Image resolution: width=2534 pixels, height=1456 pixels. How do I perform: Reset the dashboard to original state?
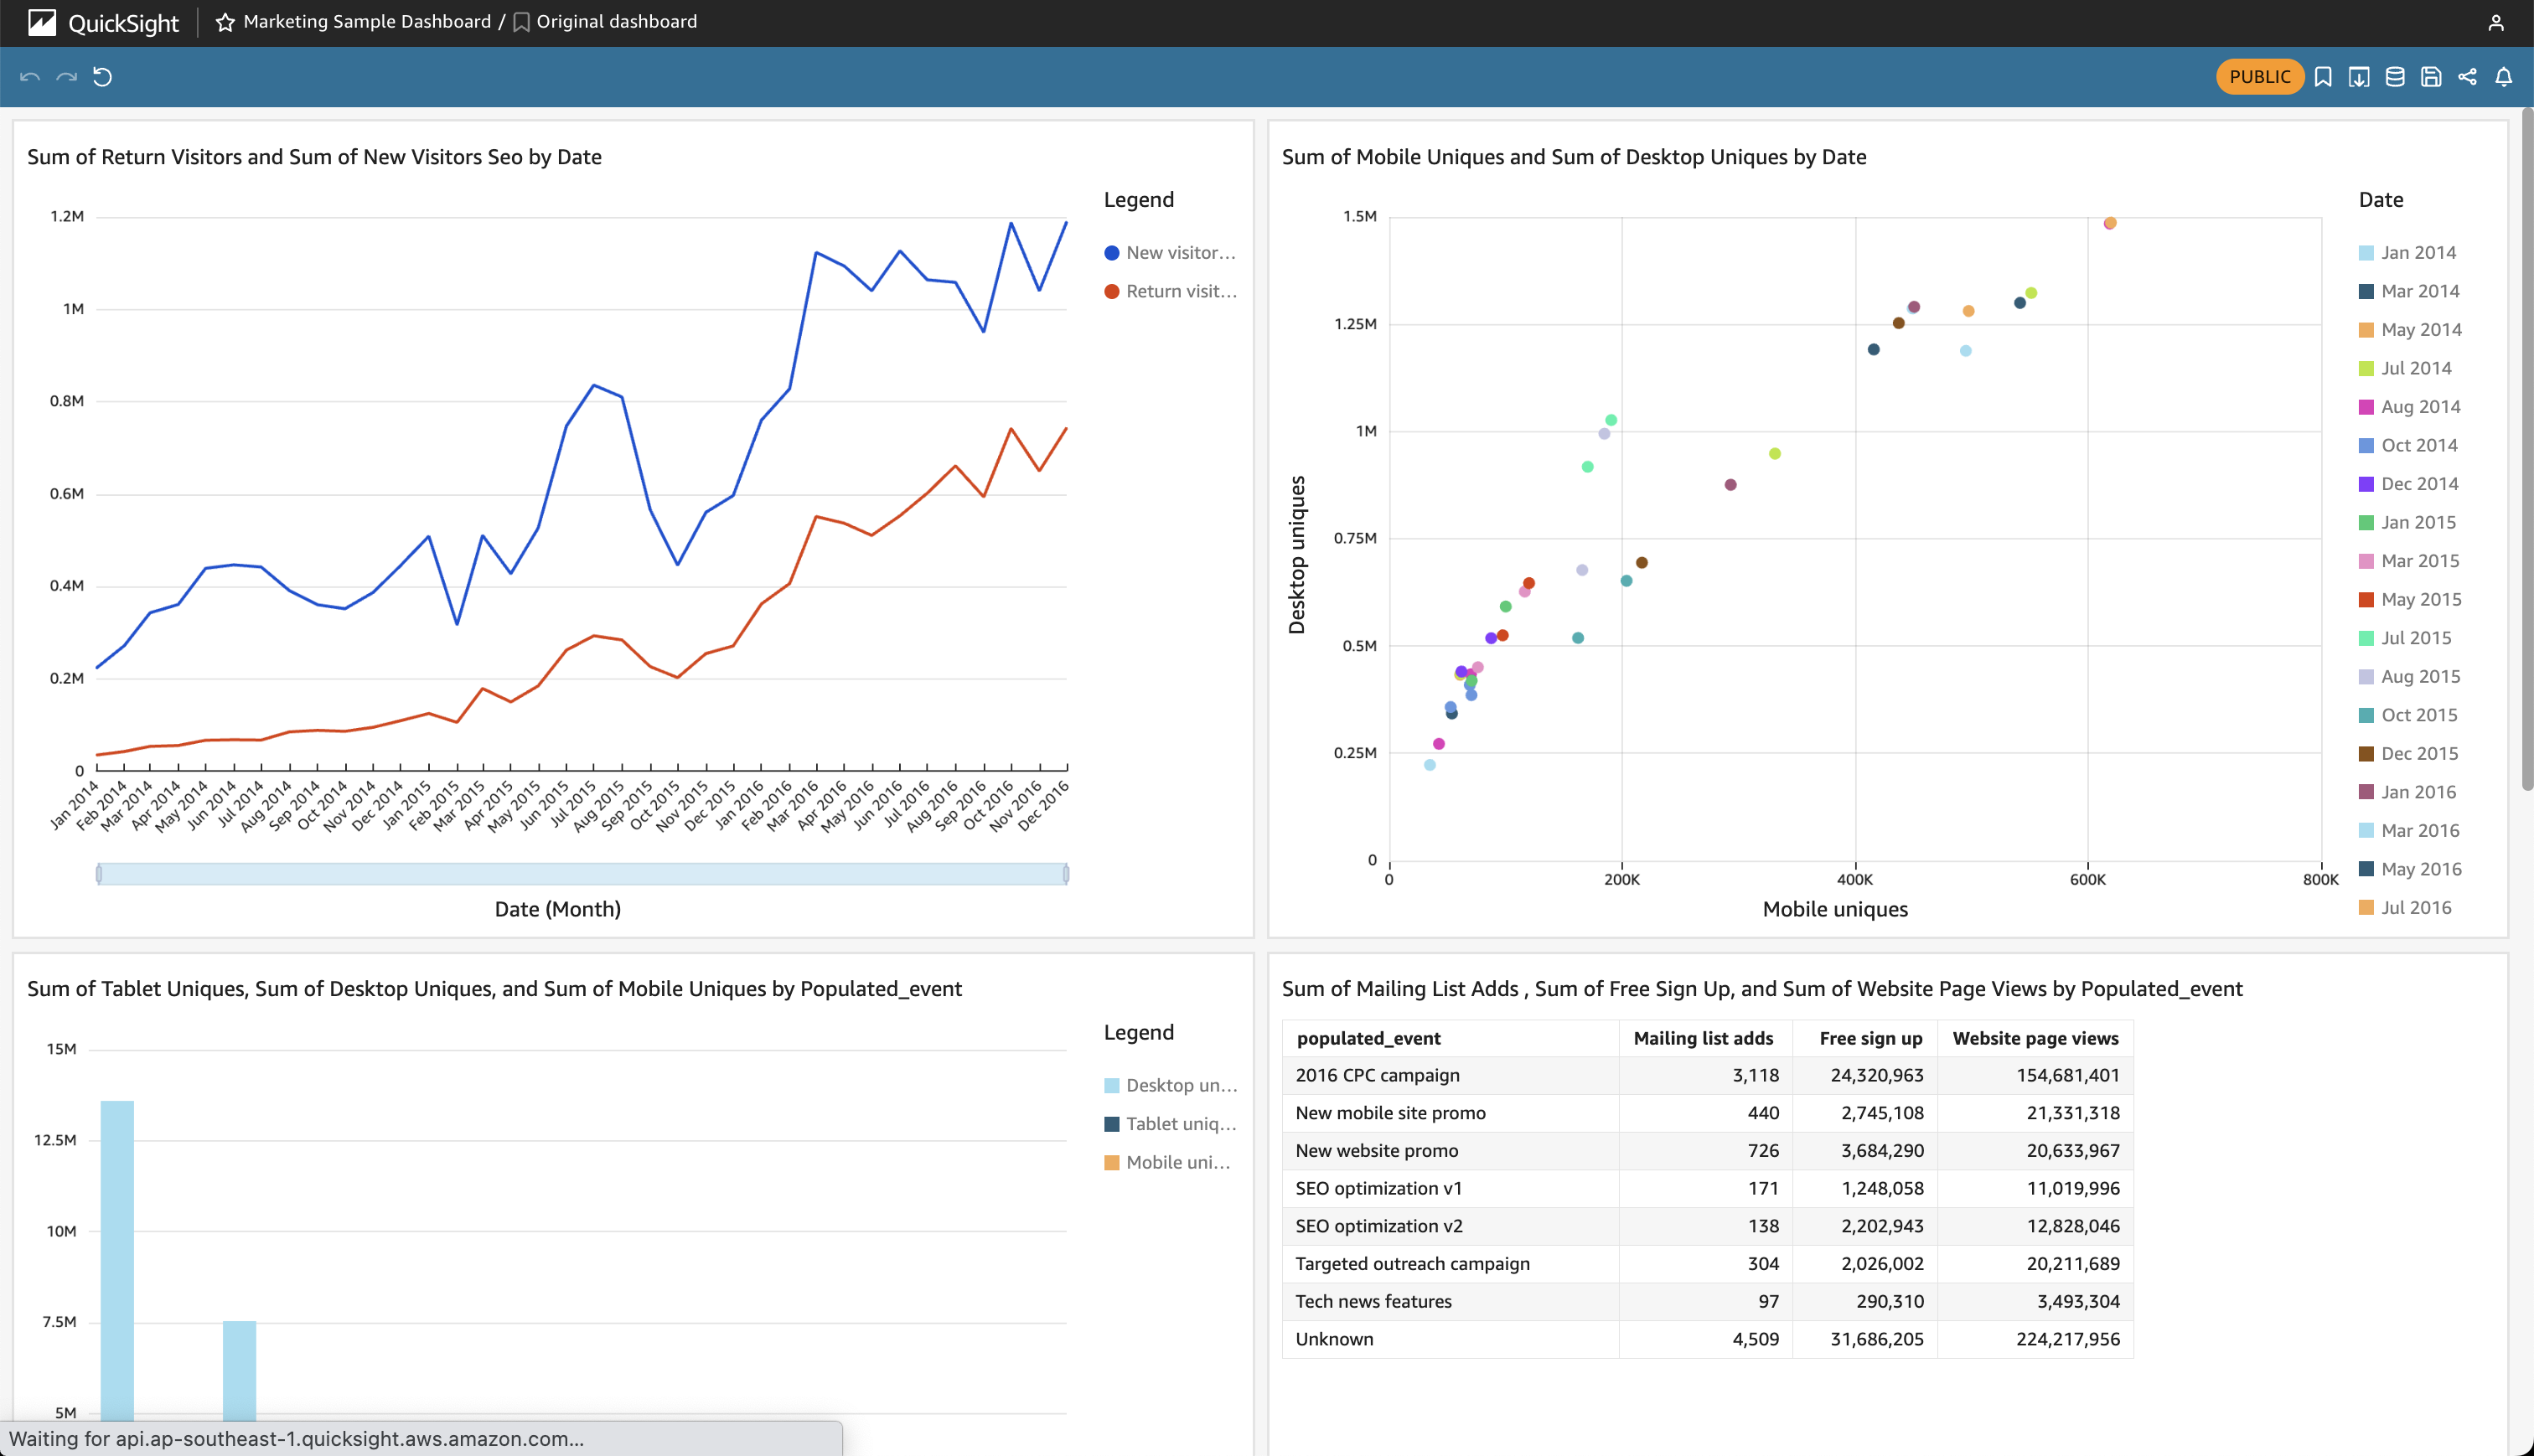coord(103,77)
